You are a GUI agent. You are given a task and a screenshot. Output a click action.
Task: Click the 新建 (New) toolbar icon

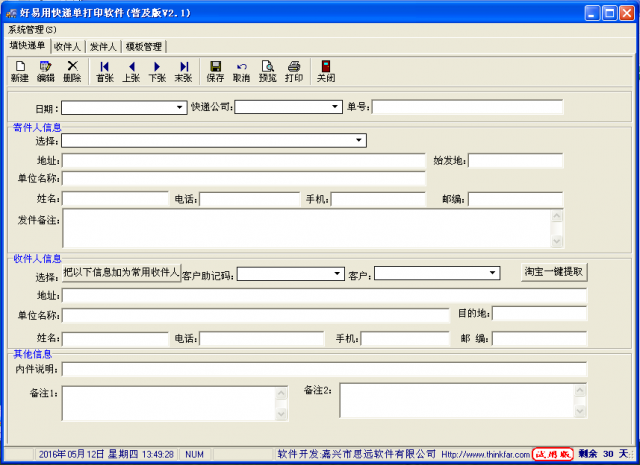pos(20,71)
